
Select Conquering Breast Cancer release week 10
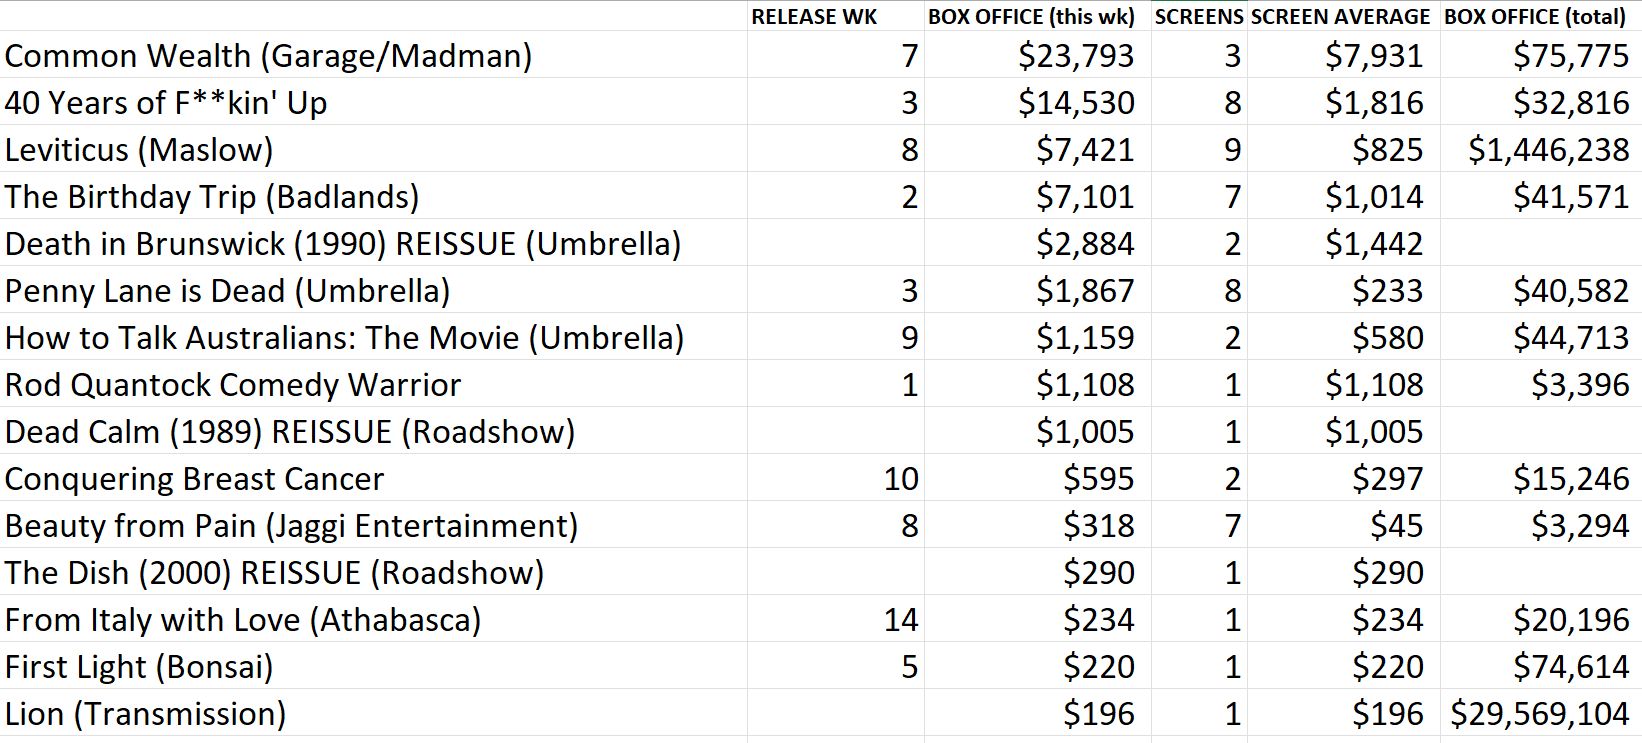pos(901,478)
